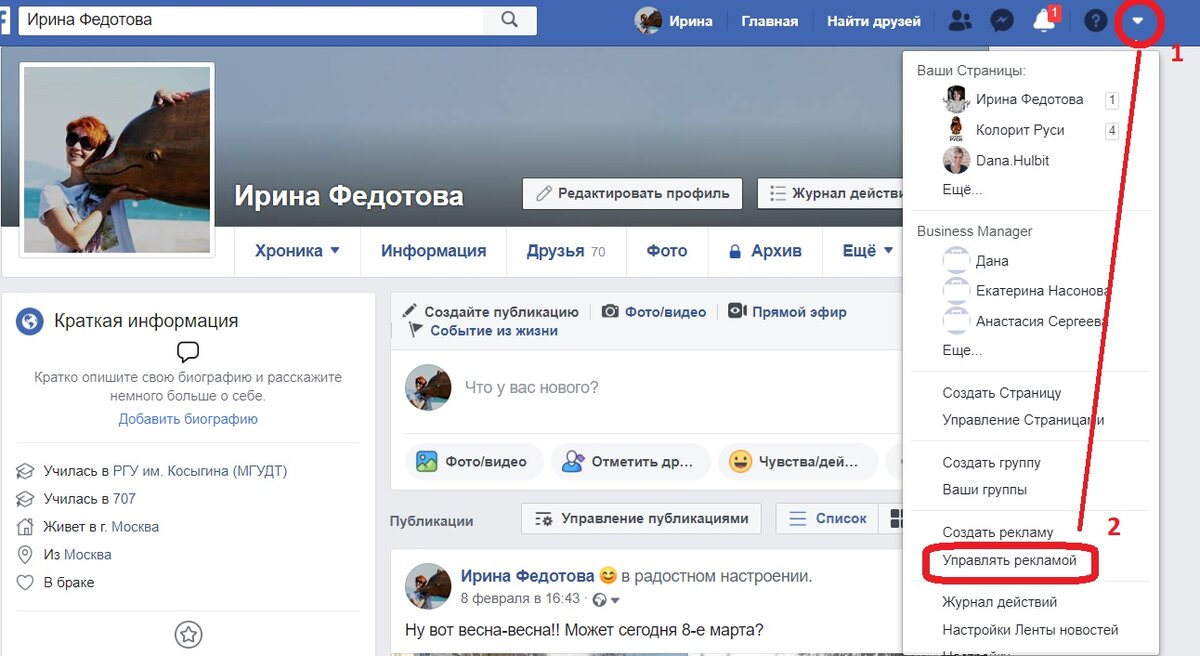Click Настройки Ленты новостей menu item
This screenshot has width=1200, height=656.
1031,630
